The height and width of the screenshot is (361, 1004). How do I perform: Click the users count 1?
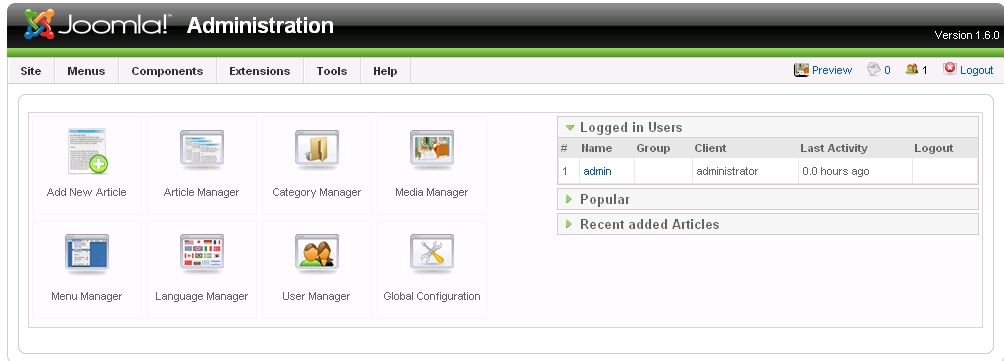click(x=925, y=70)
